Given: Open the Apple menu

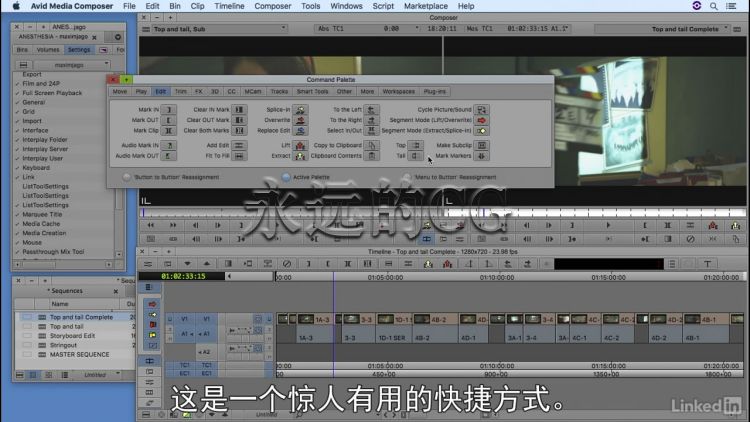Looking at the screenshot, I should [x=16, y=6].
